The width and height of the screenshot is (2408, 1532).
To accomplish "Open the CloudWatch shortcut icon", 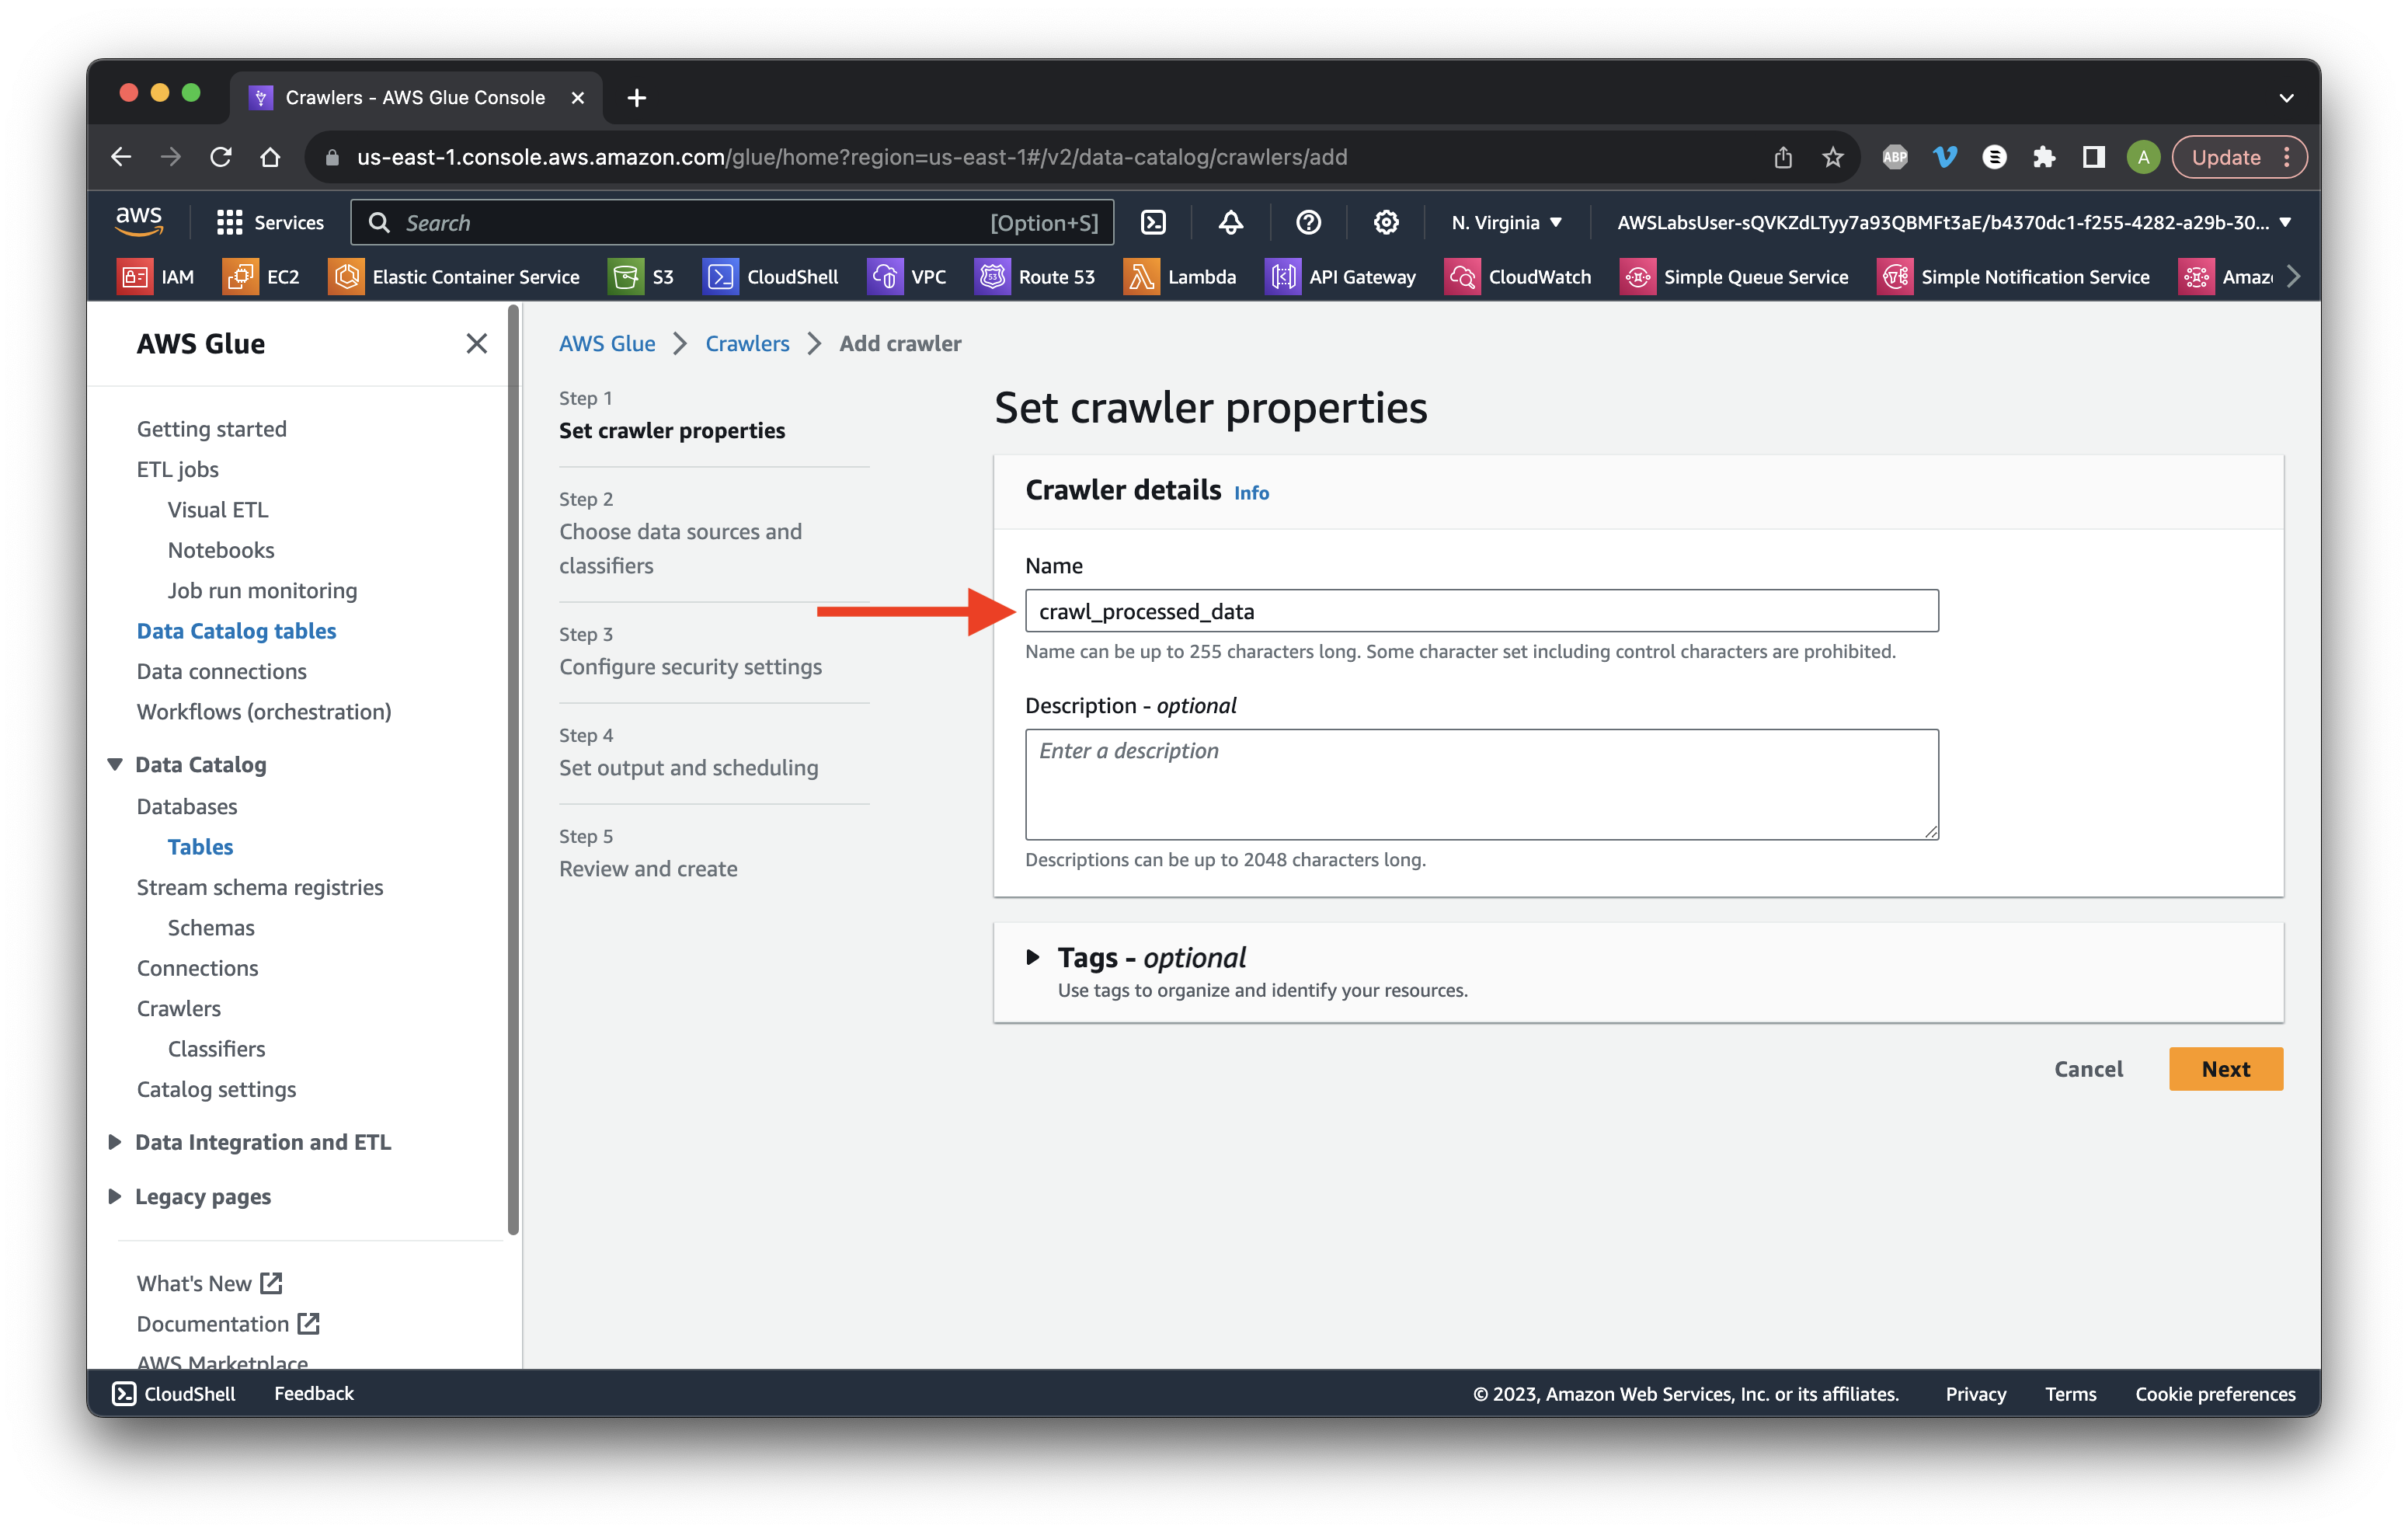I will [x=1461, y=277].
